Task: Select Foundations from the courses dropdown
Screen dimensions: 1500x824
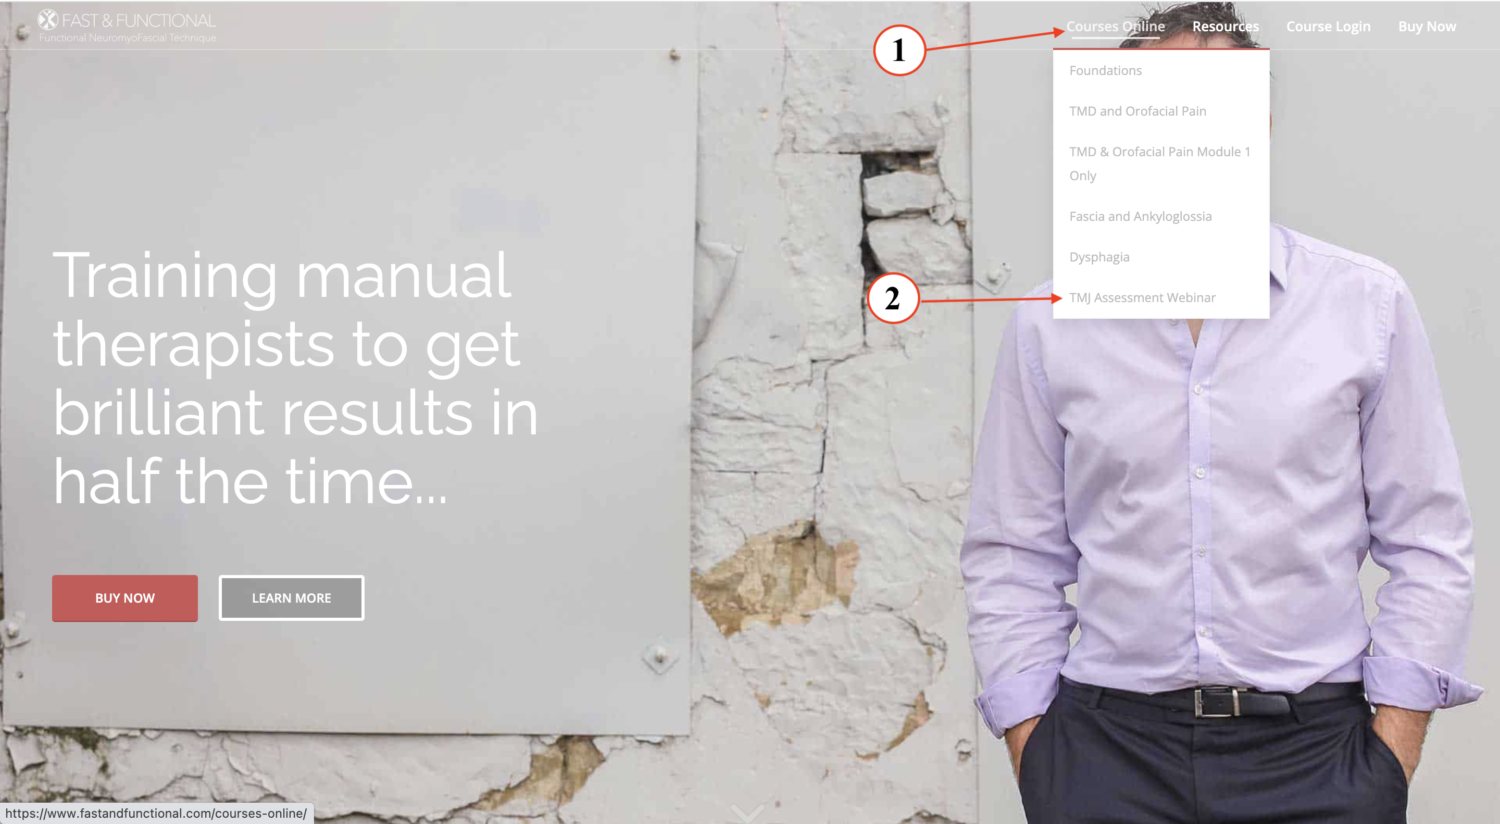Action: [x=1105, y=70]
